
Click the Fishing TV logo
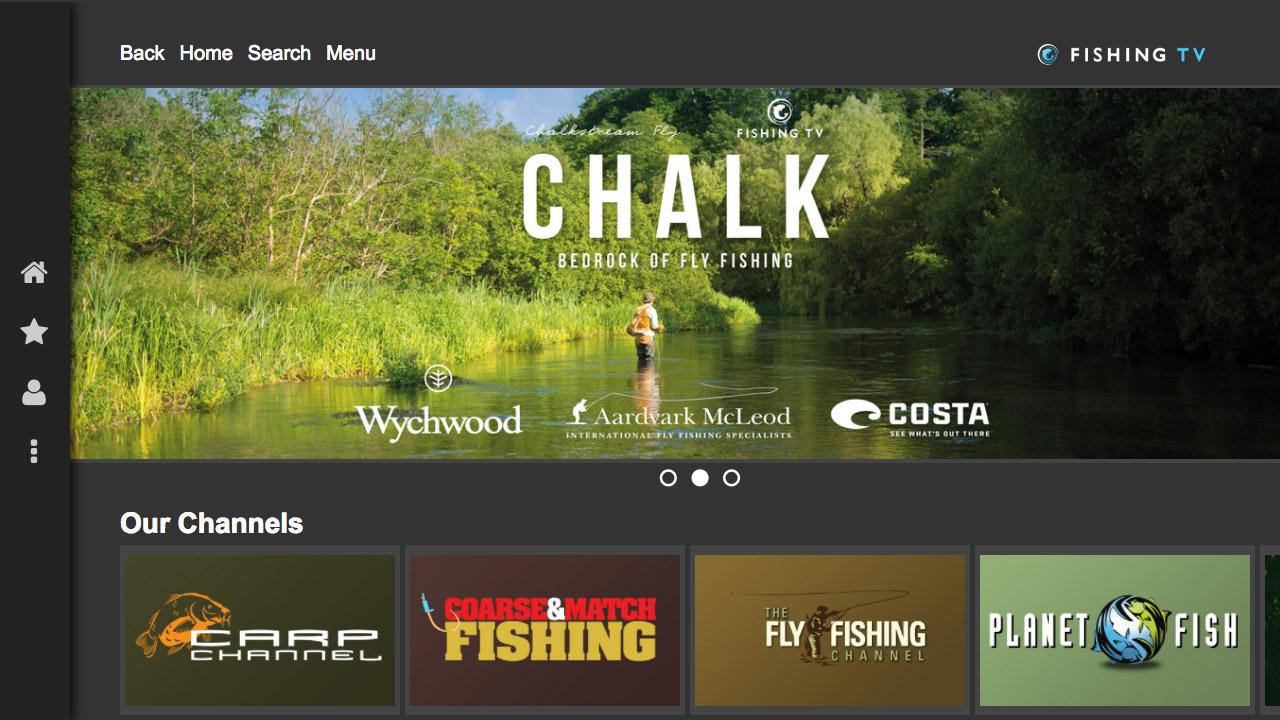click(1122, 54)
